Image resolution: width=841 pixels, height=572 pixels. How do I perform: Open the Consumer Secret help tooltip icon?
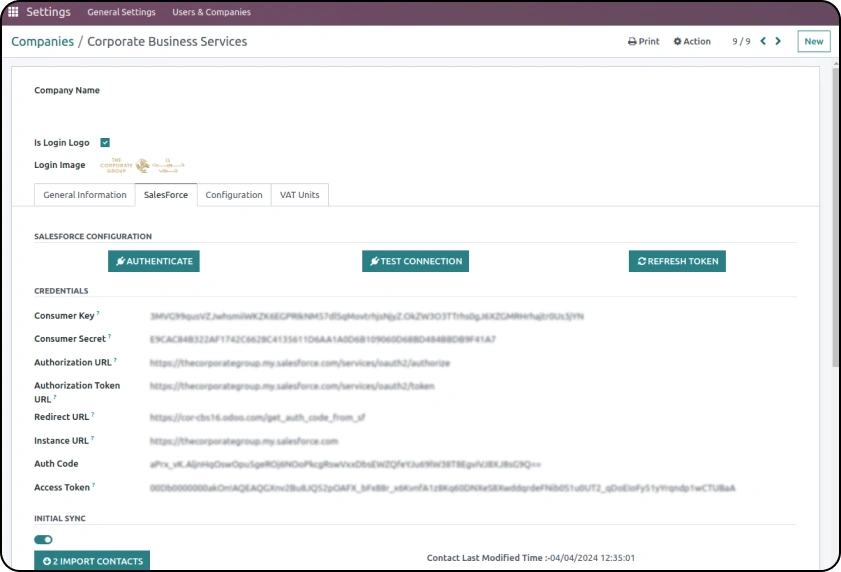coord(109,336)
